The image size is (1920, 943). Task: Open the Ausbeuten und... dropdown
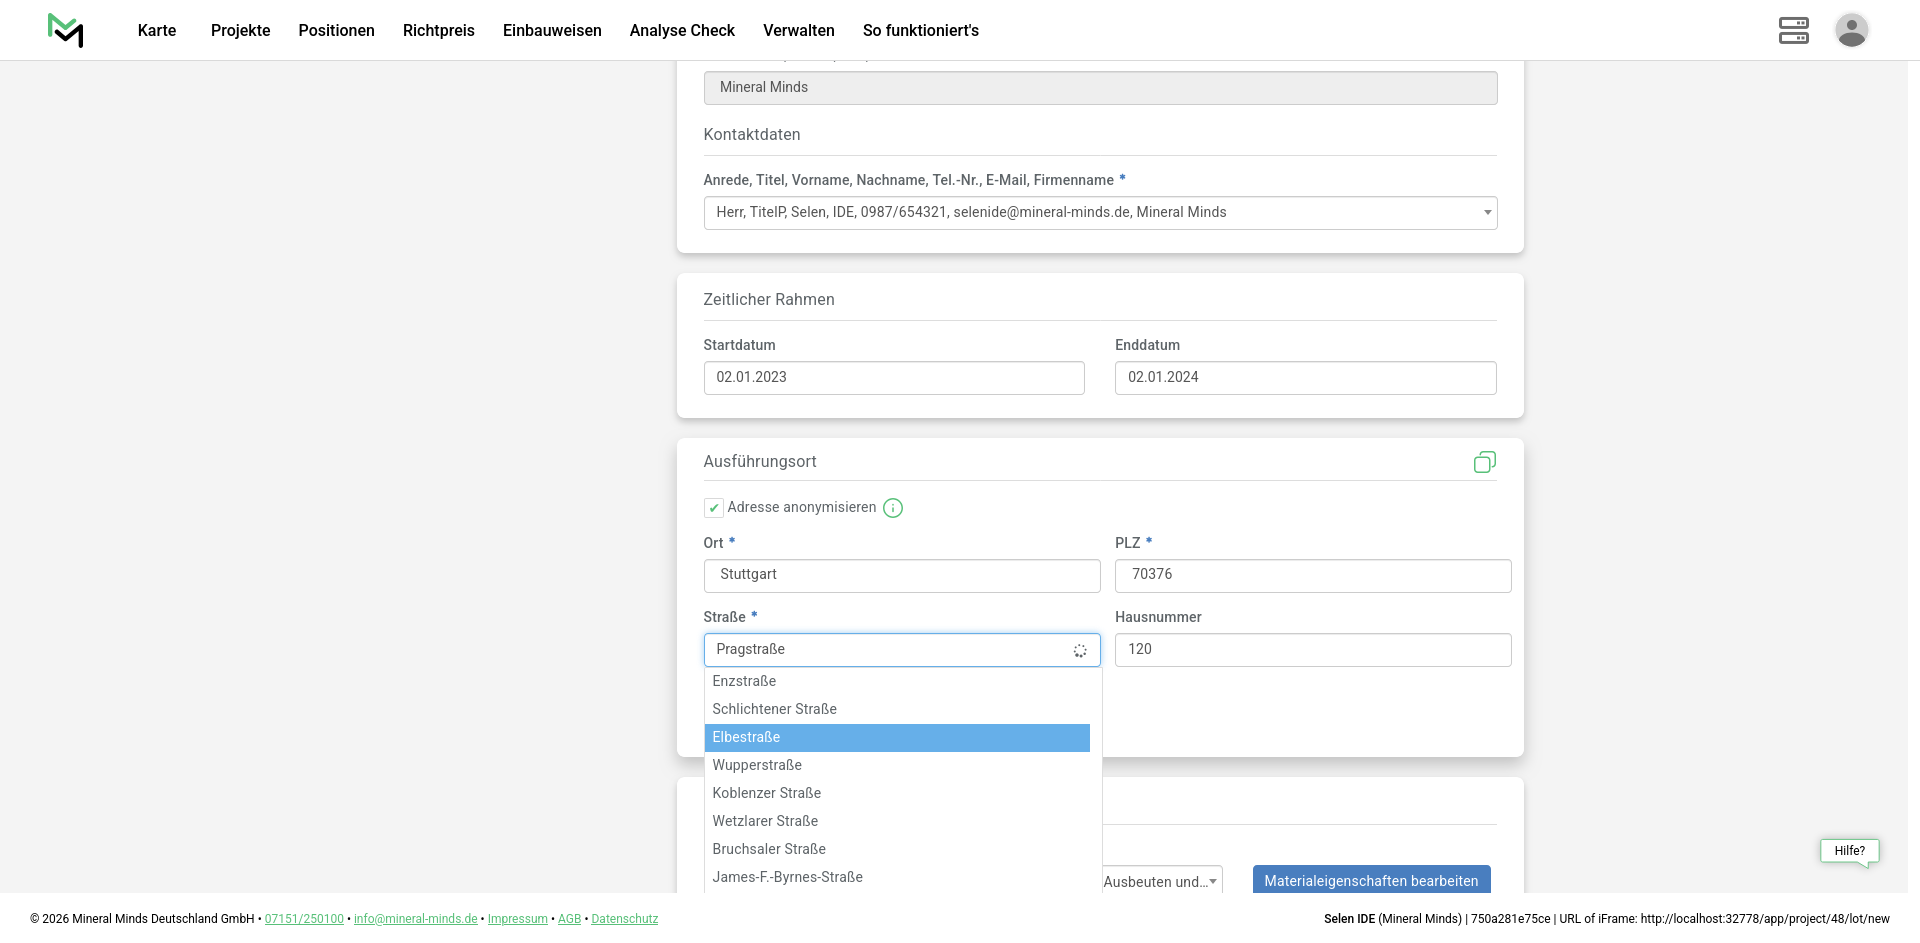click(1161, 881)
